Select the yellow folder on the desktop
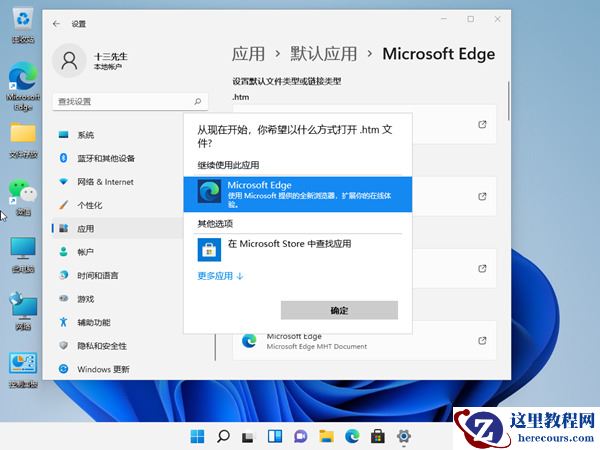The image size is (600, 450). [23, 141]
